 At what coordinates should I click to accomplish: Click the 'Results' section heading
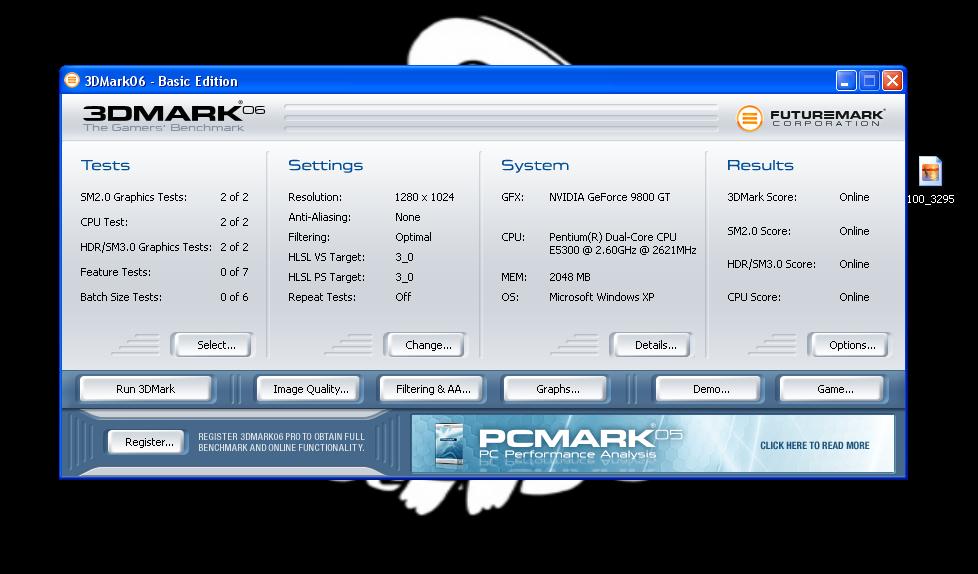[760, 165]
